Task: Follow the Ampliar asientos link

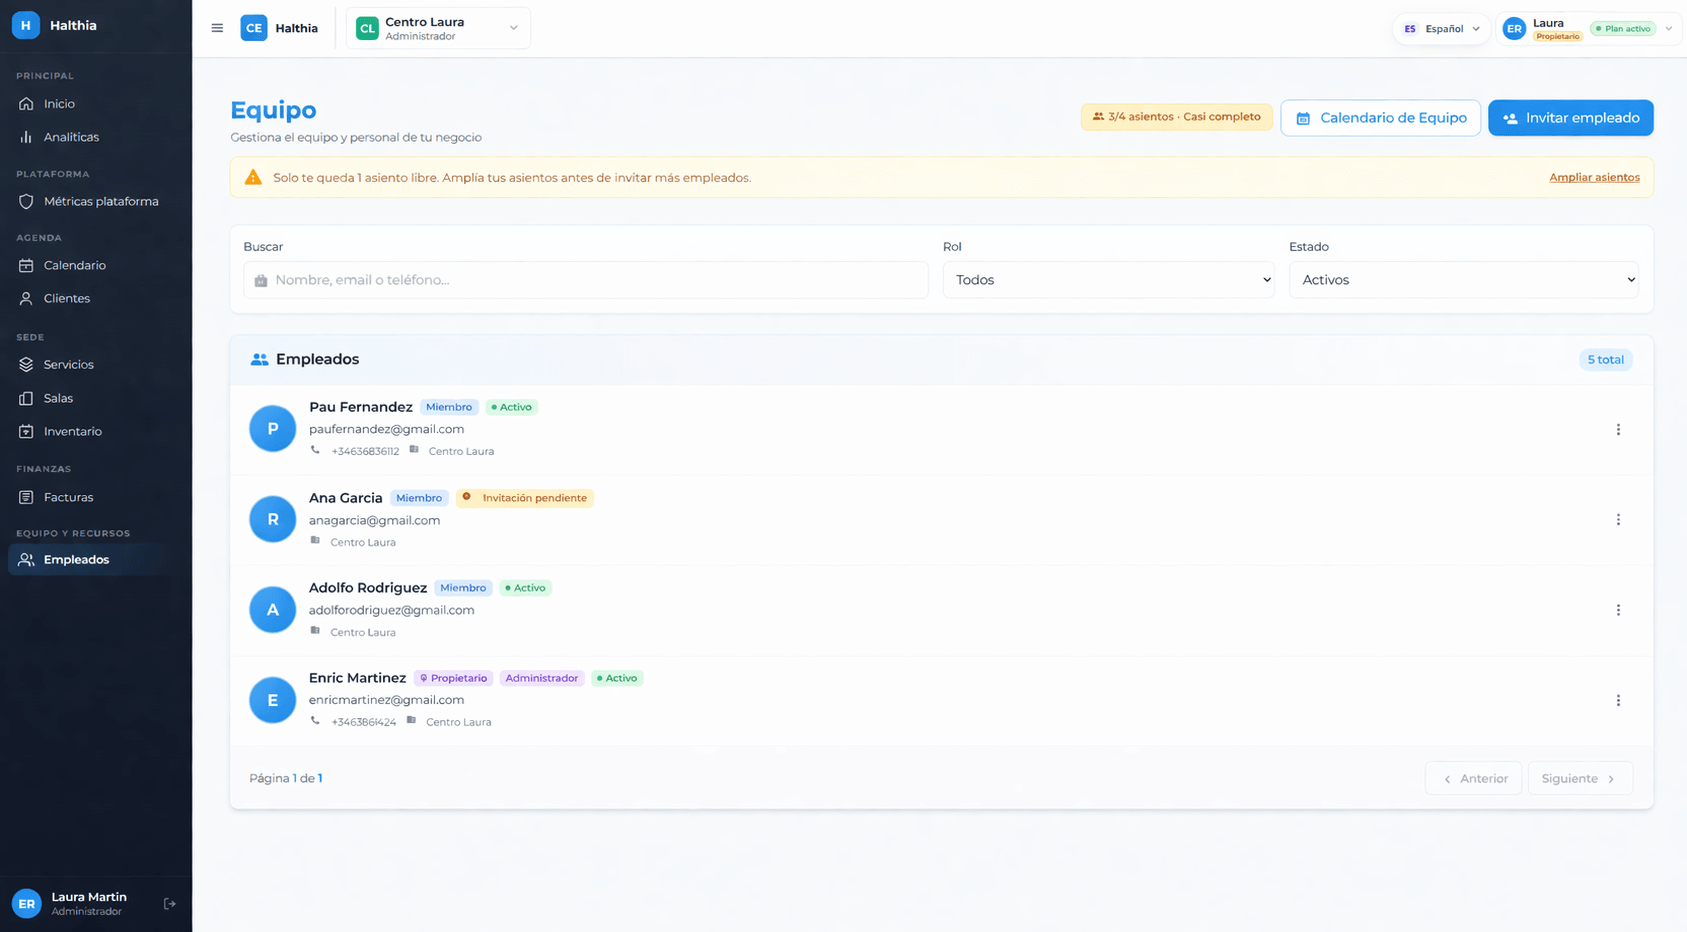Action: click(x=1594, y=178)
